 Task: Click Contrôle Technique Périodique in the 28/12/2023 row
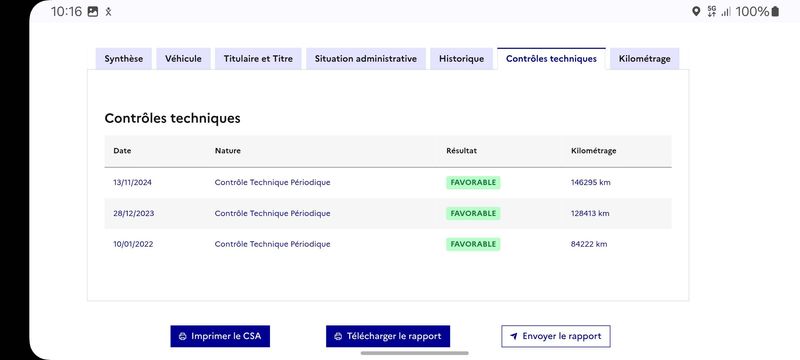[272, 213]
